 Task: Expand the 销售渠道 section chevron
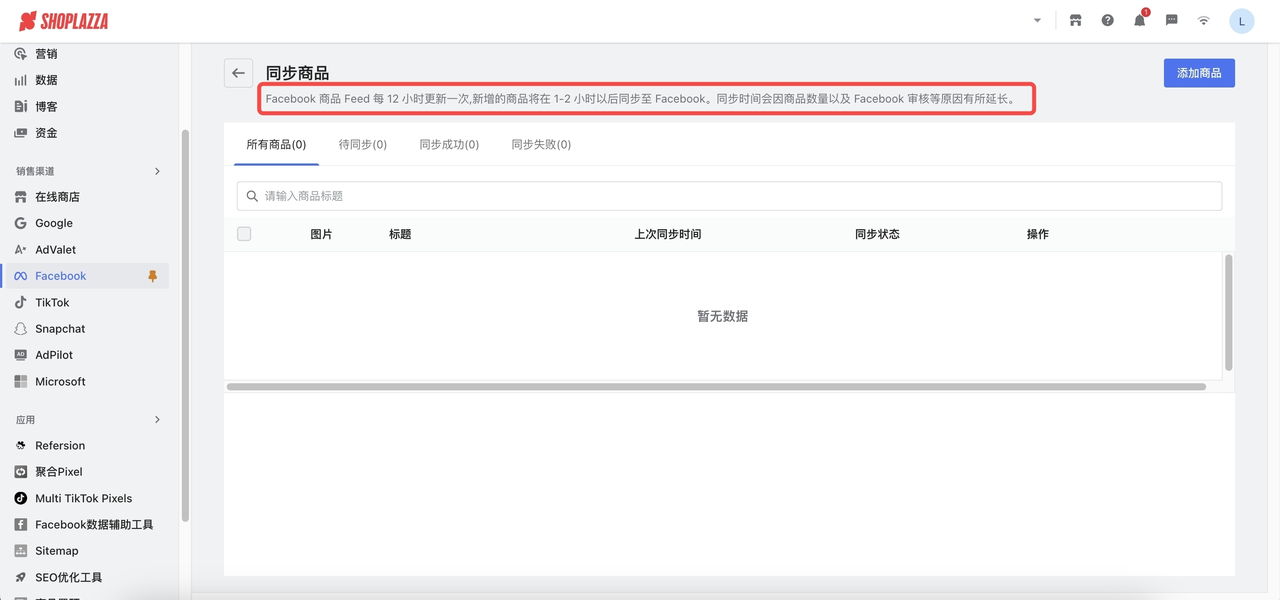tap(157, 171)
